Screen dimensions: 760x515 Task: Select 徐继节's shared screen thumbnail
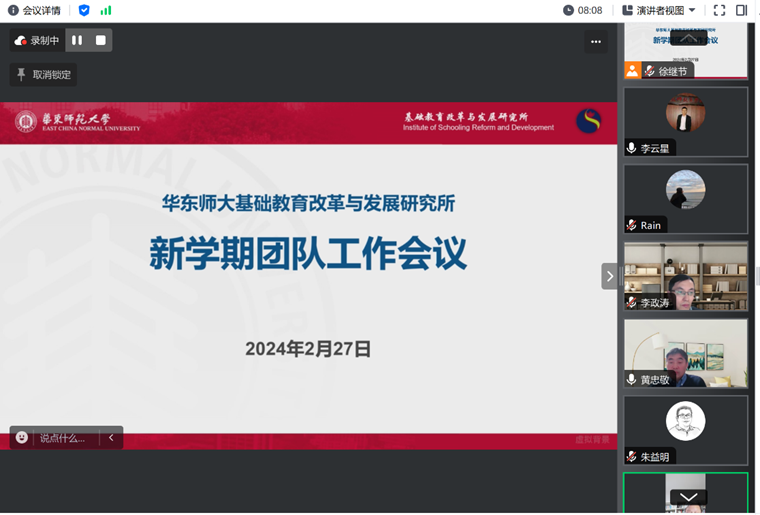[x=685, y=51]
